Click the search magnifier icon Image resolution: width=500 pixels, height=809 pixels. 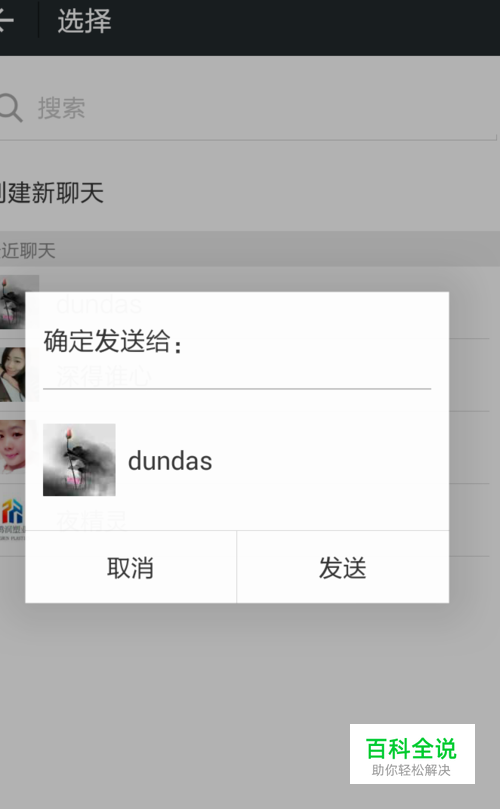point(10,108)
